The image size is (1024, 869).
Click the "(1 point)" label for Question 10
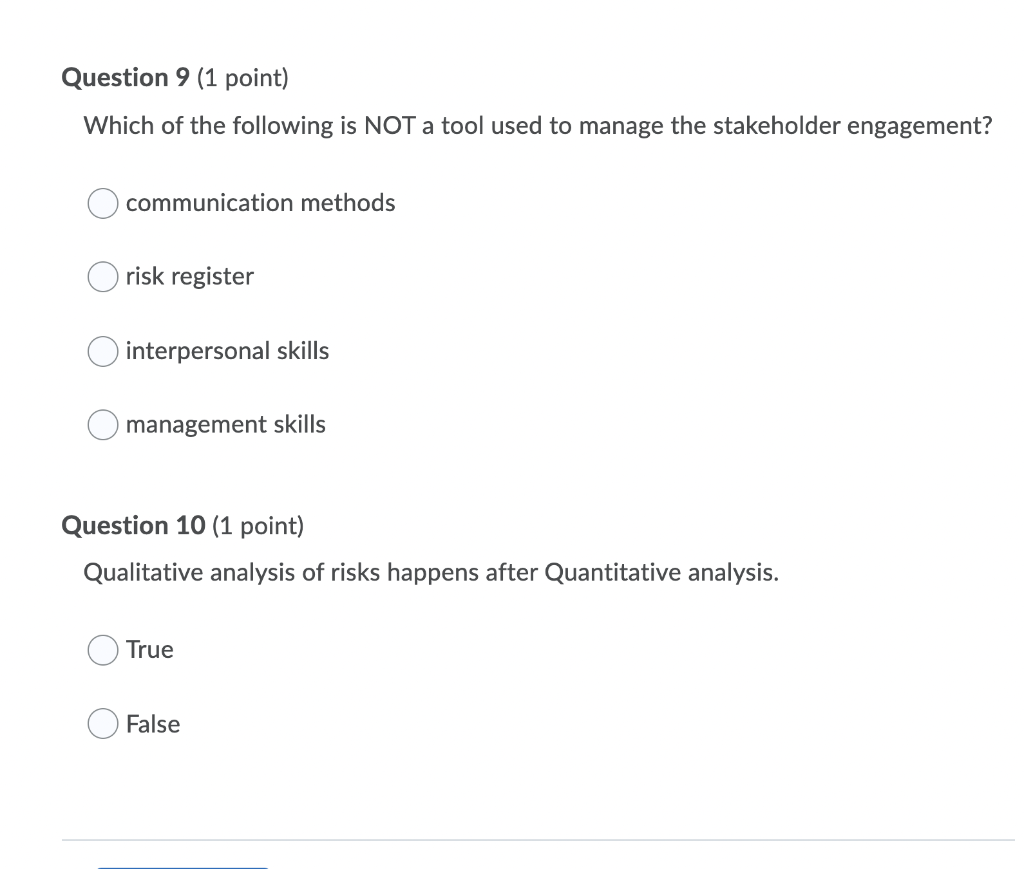tap(258, 525)
